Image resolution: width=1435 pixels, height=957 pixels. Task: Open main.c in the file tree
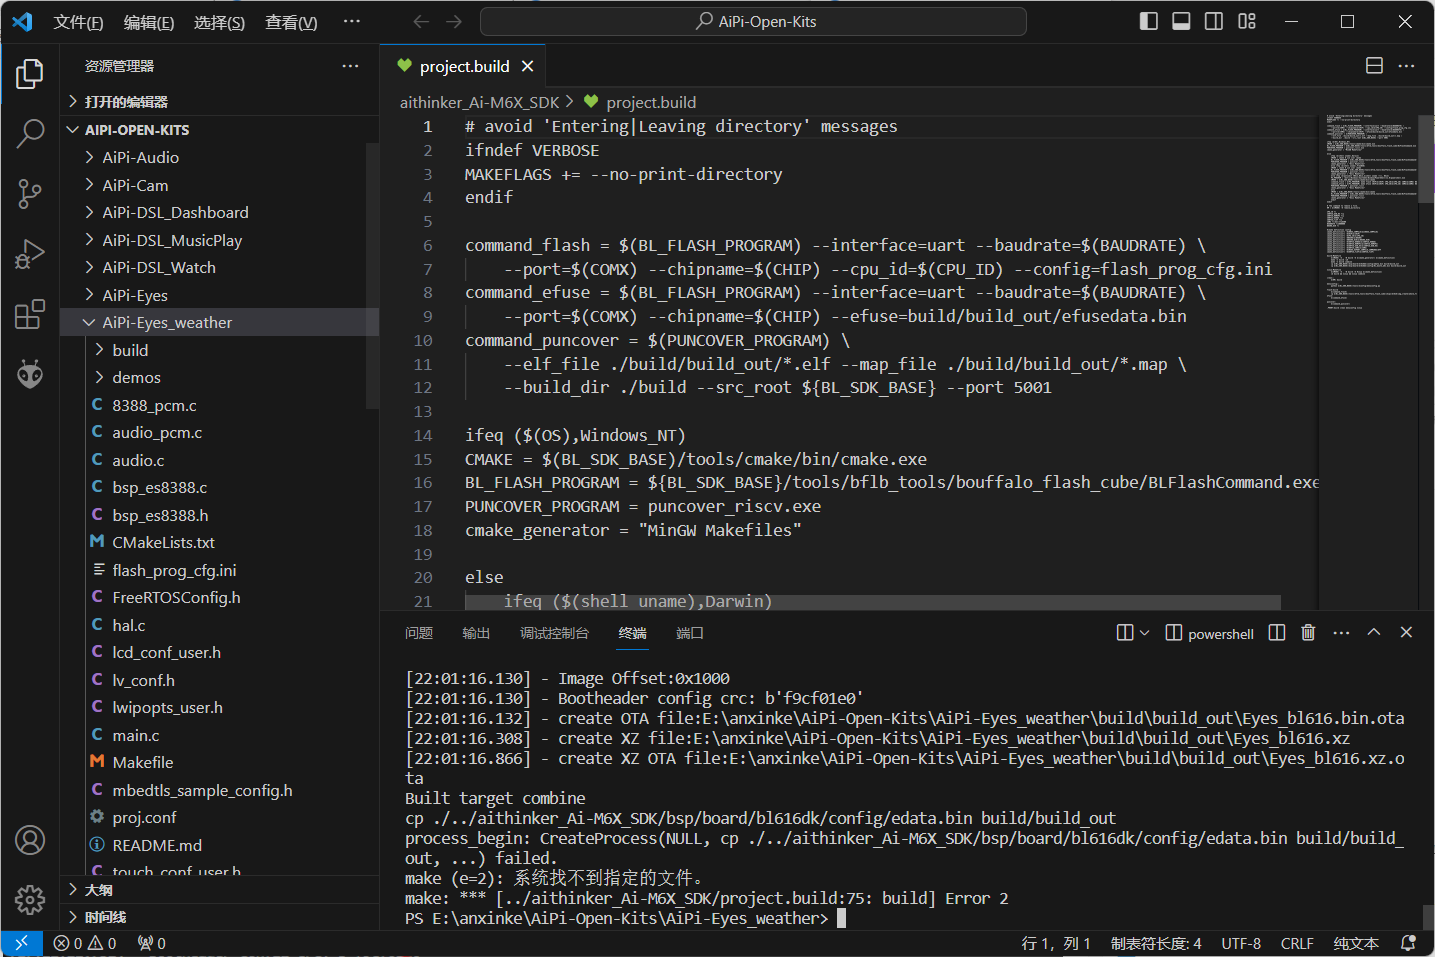tap(219, 735)
